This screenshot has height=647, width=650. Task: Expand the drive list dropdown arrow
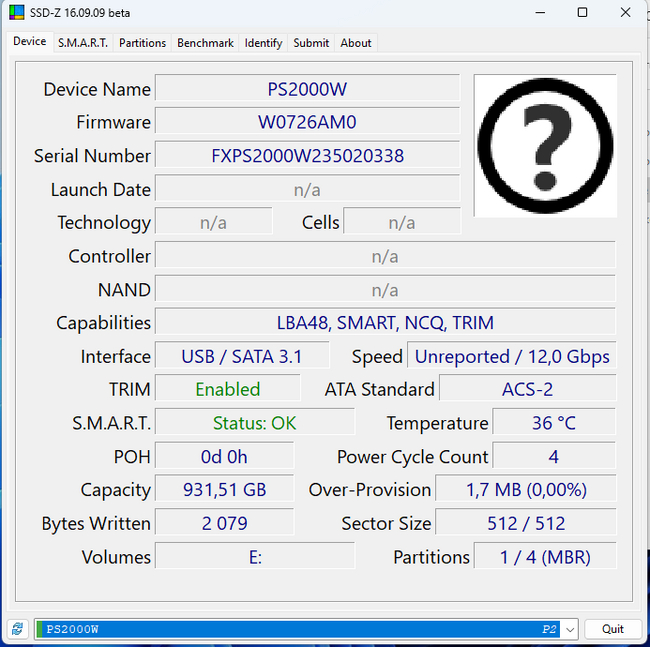(x=569, y=629)
